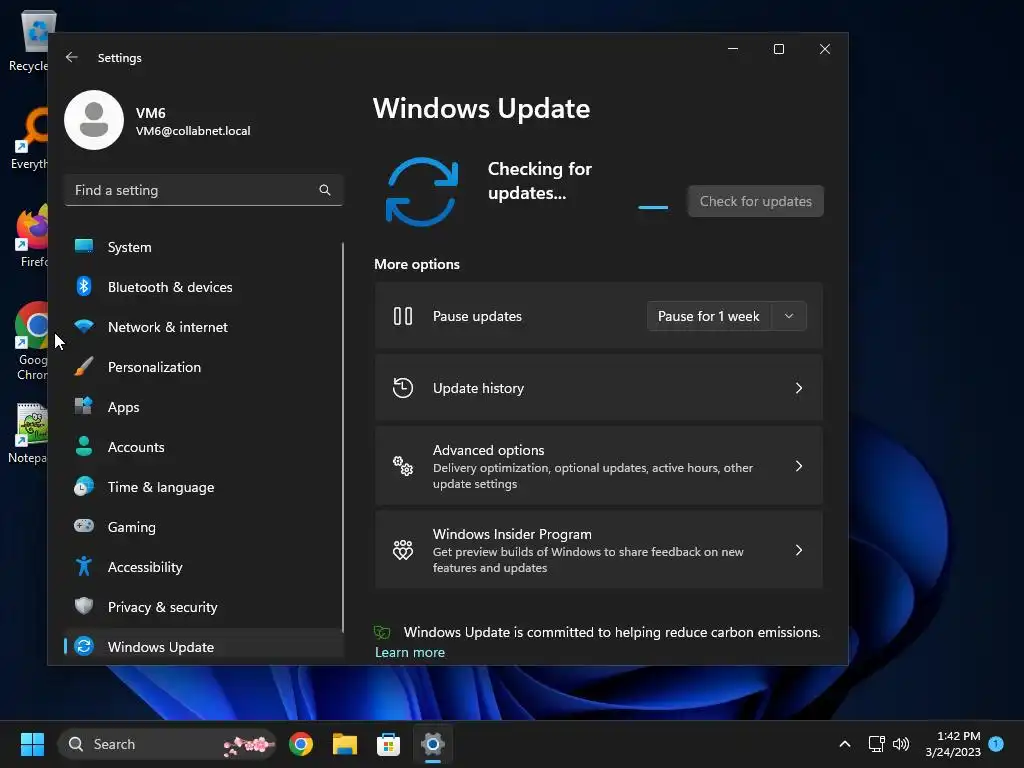Click the Update history clock icon
The width and height of the screenshot is (1024, 768).
click(x=403, y=387)
